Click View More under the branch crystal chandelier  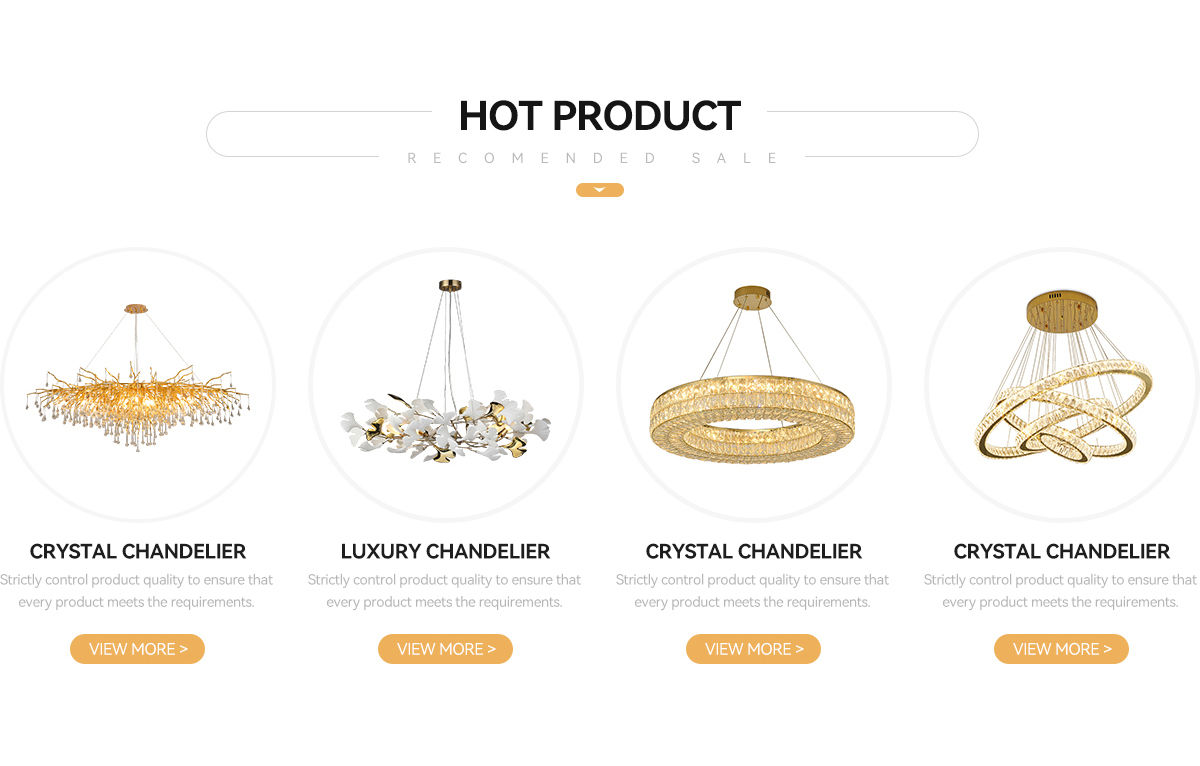pyautogui.click(x=137, y=649)
